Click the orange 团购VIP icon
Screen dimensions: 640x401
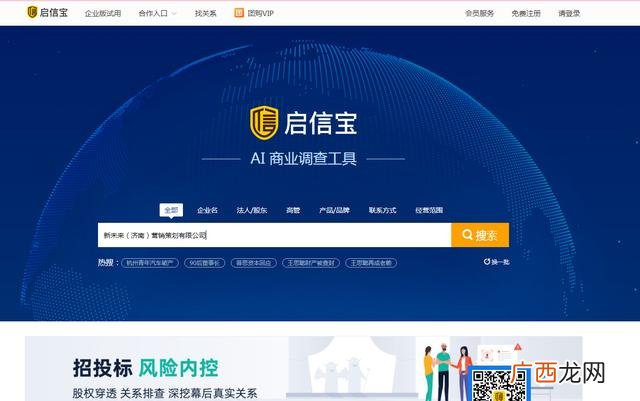tap(239, 13)
